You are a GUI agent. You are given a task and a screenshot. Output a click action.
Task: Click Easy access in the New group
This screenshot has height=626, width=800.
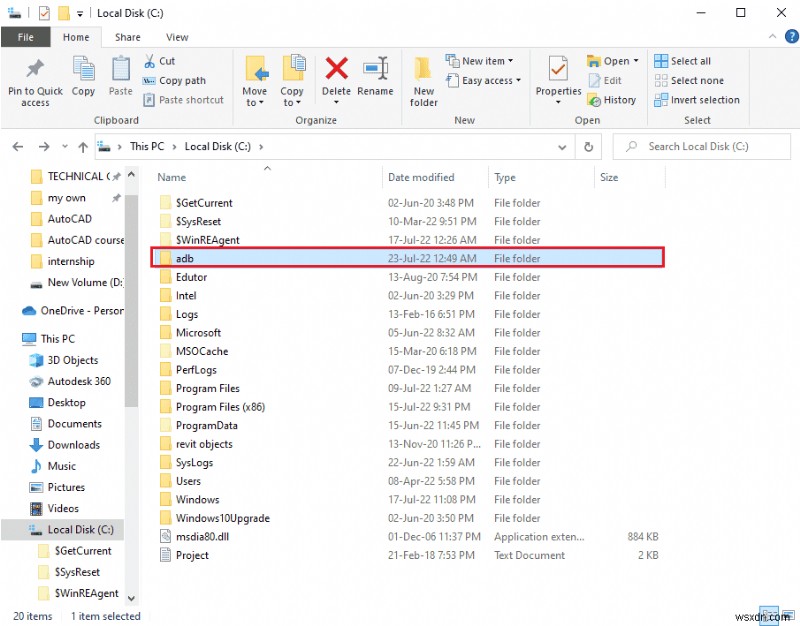tap(484, 81)
